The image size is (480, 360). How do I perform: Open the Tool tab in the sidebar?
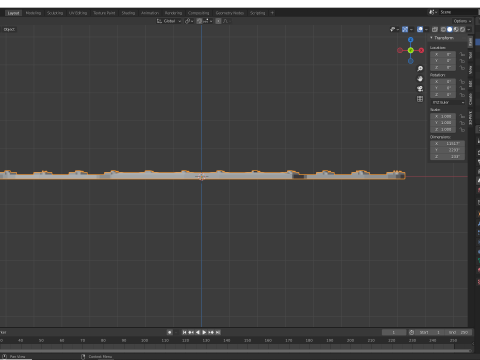click(470, 55)
